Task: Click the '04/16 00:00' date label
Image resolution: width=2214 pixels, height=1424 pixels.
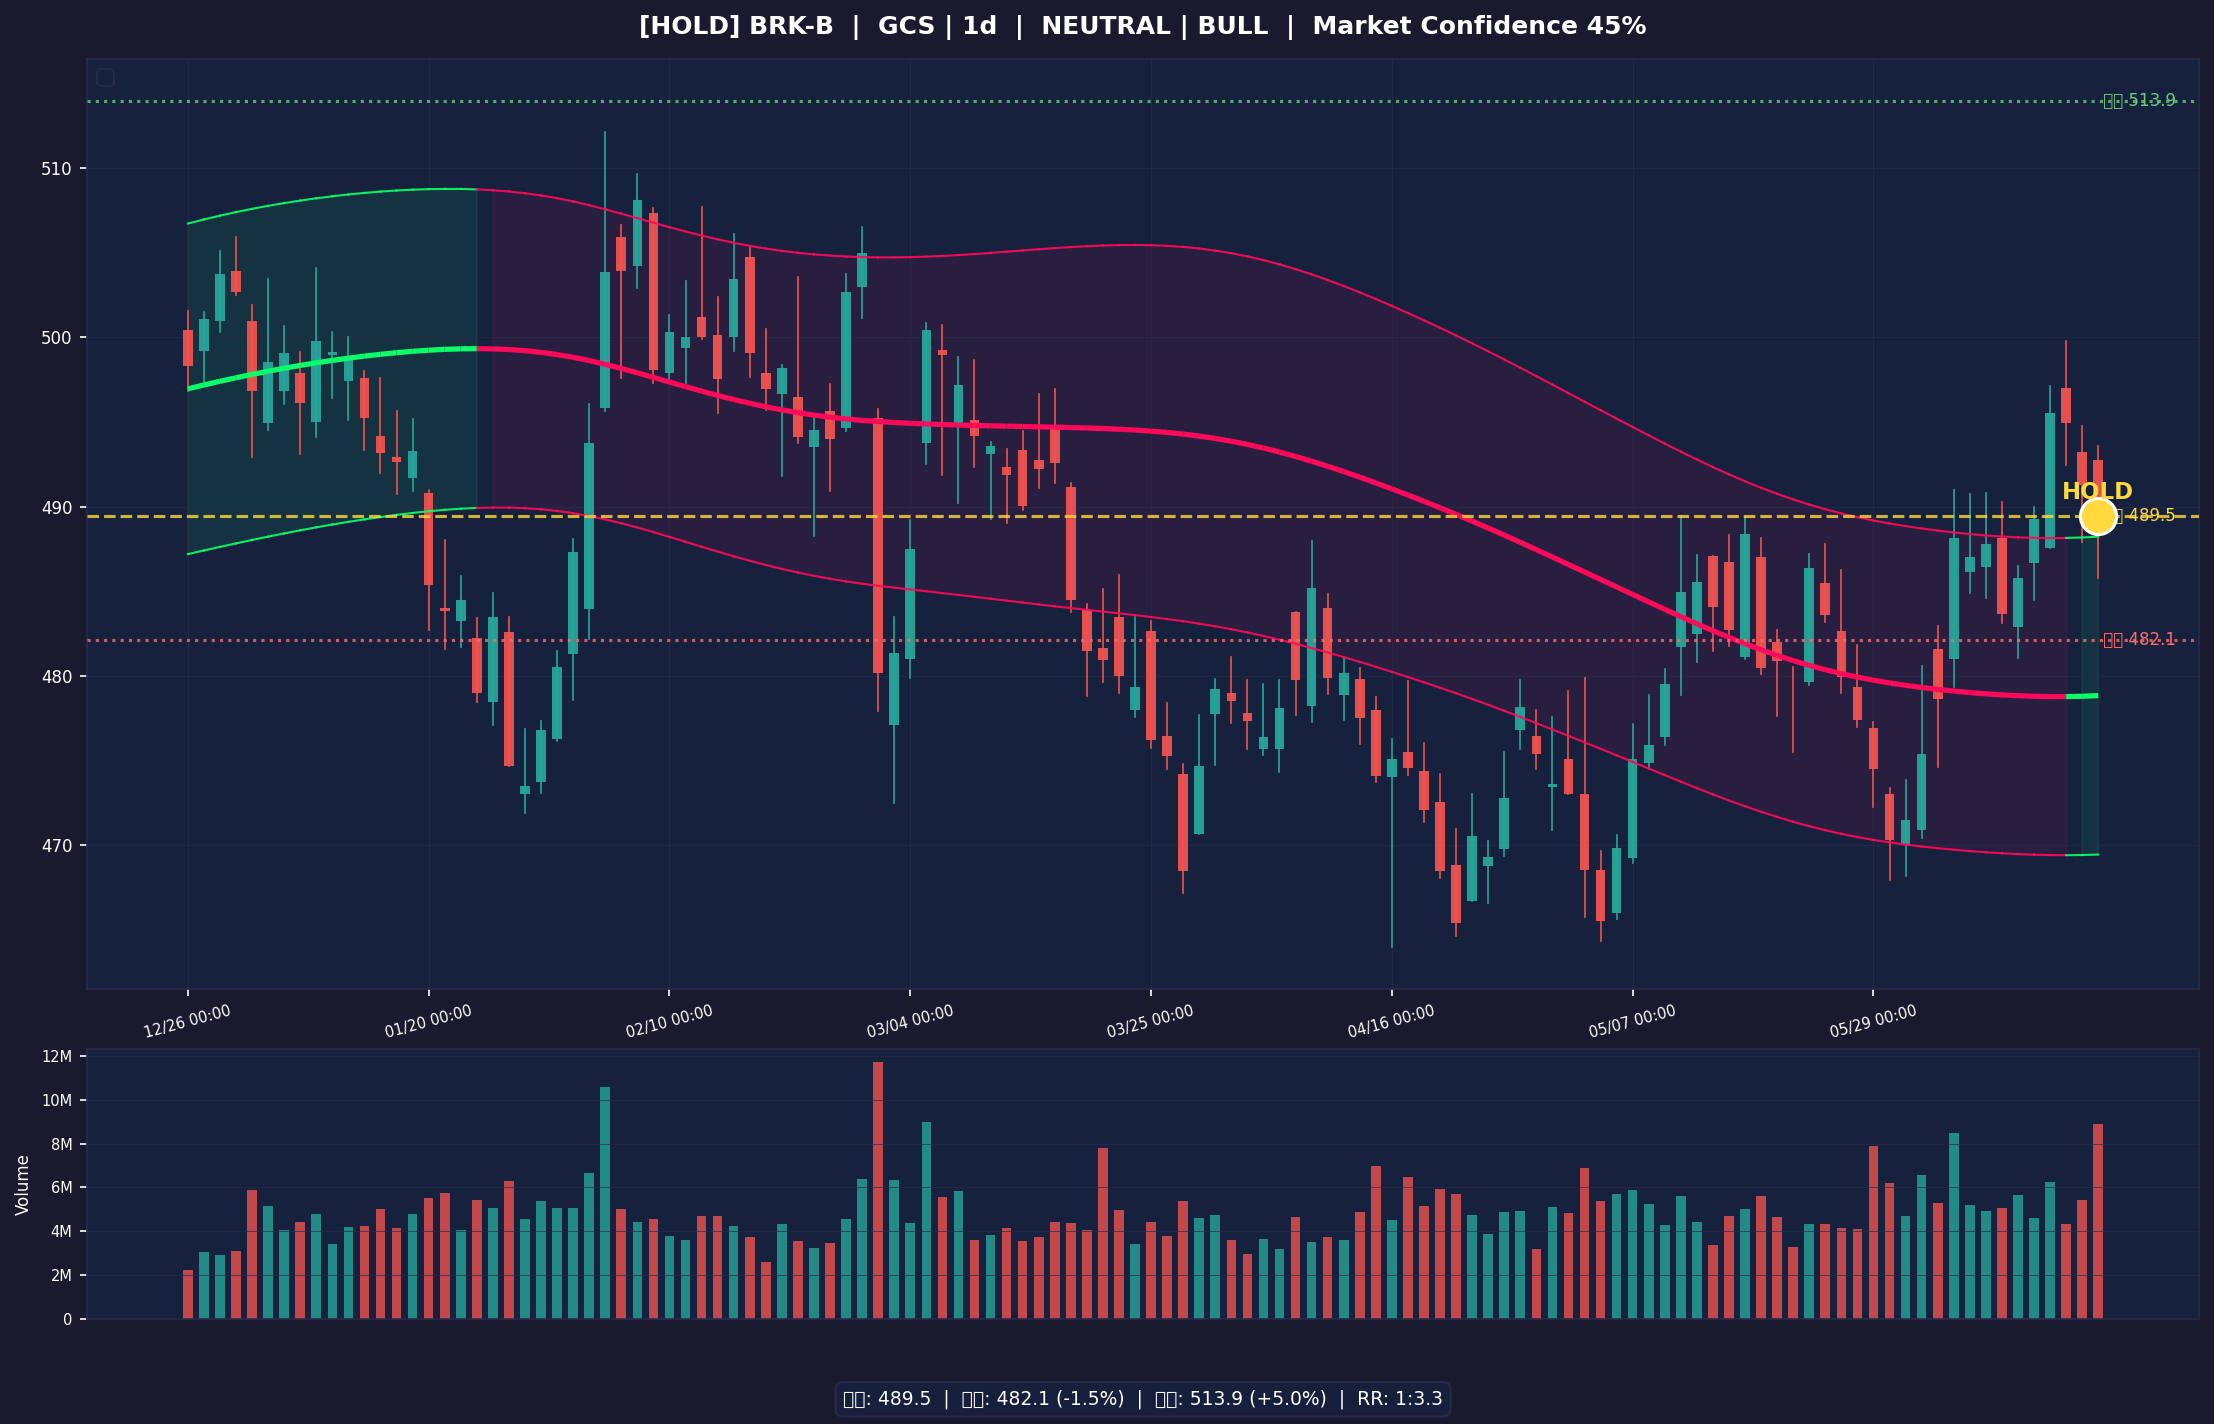Action: pyautogui.click(x=1391, y=1022)
